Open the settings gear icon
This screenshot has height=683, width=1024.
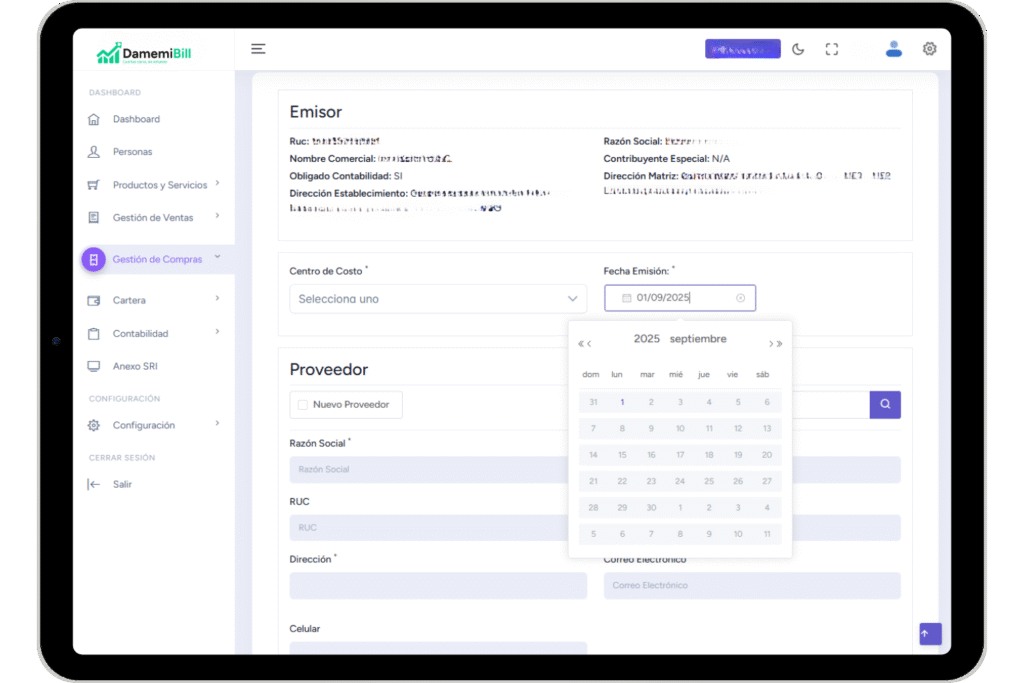(x=929, y=49)
